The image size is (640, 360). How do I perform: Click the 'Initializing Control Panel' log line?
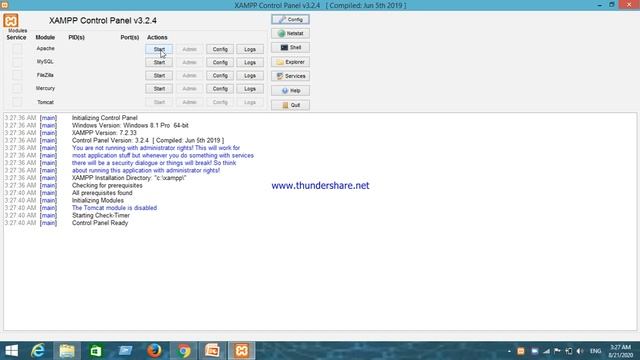pos(104,118)
